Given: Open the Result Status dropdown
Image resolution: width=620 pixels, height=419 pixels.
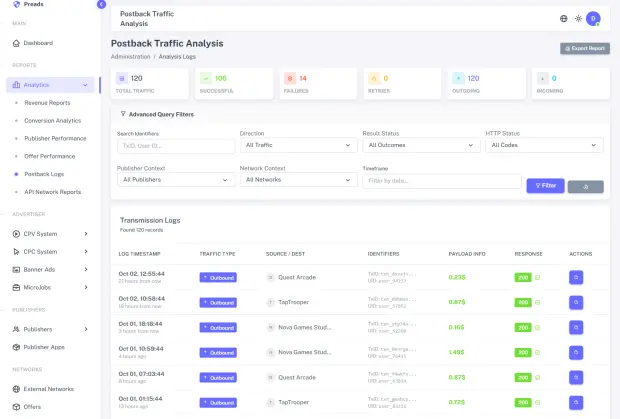Looking at the screenshot, I should 422,145.
